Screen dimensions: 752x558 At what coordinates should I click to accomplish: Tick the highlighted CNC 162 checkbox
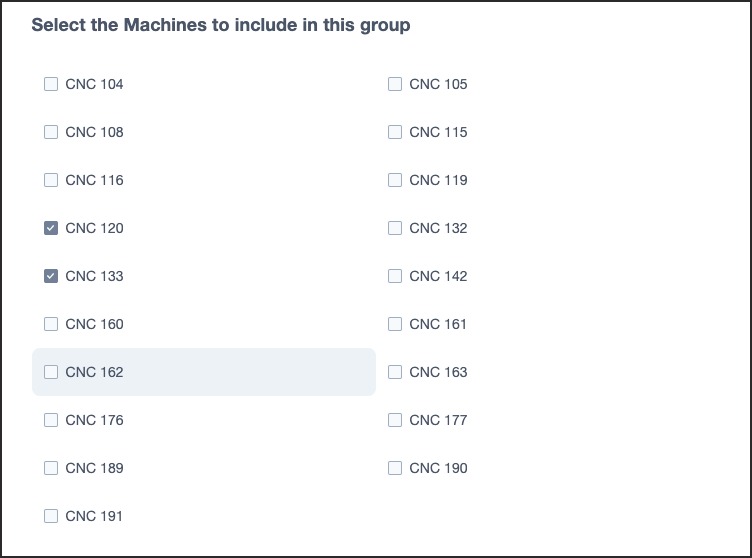pos(51,372)
